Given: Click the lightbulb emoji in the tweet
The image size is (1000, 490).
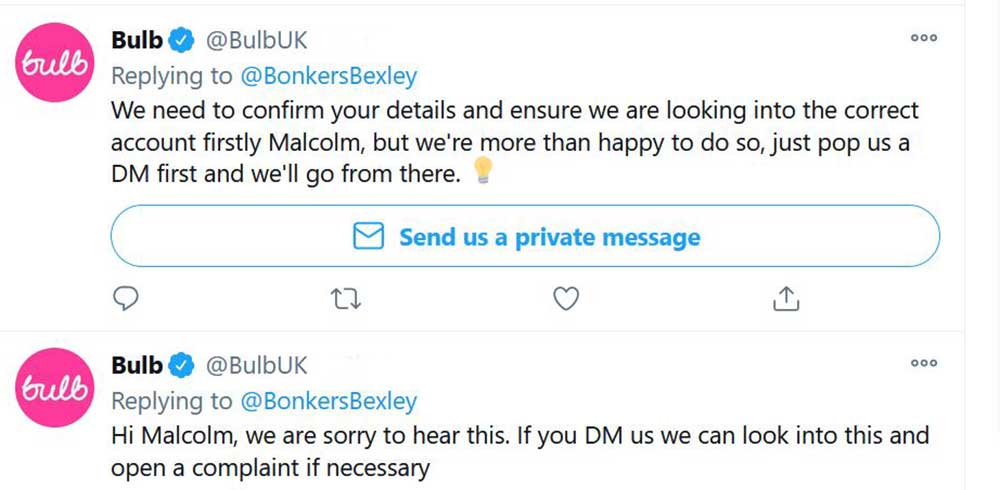Looking at the screenshot, I should click(x=482, y=173).
